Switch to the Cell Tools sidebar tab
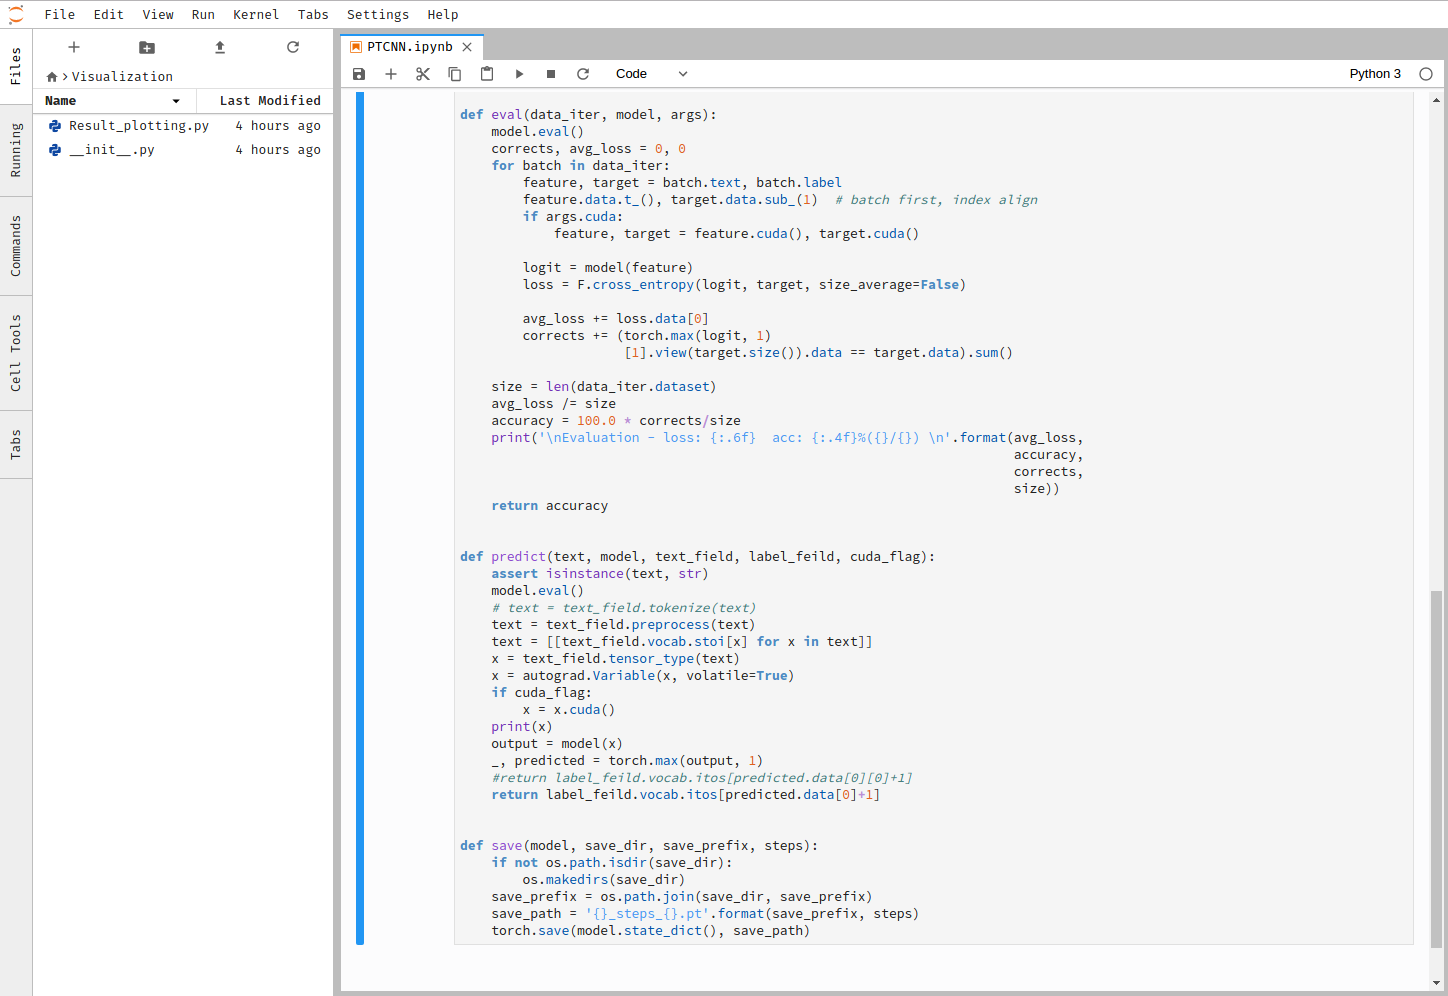 (16, 353)
